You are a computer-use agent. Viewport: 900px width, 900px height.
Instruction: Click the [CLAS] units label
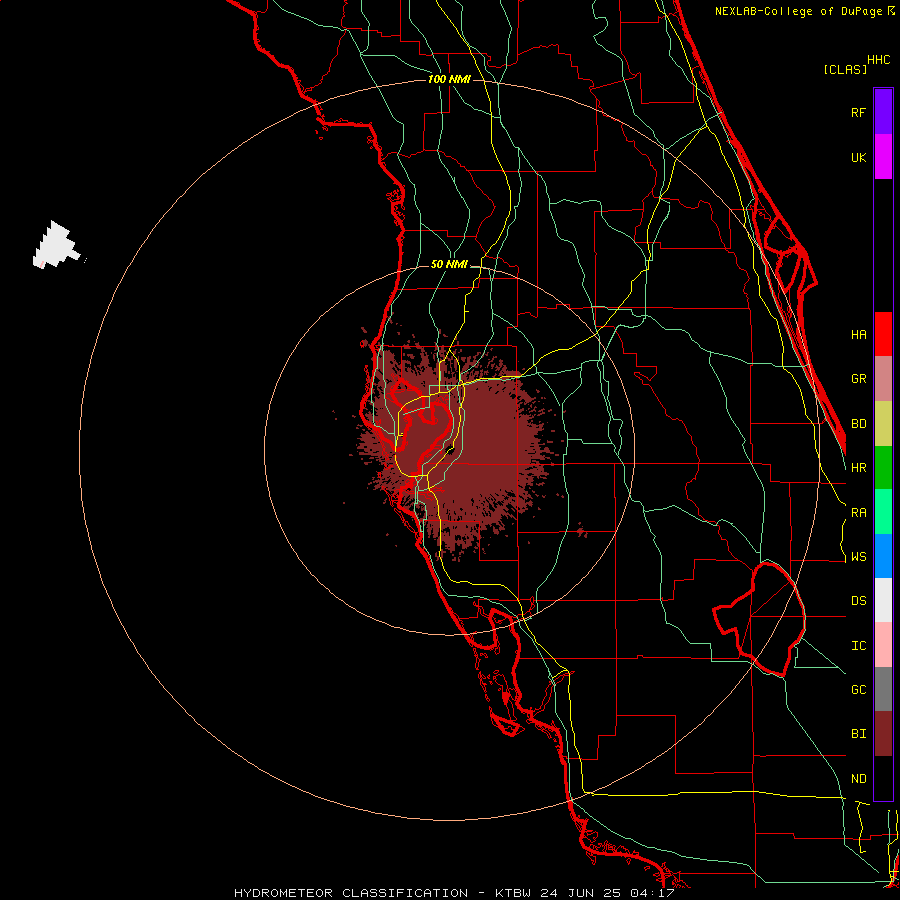tap(845, 69)
